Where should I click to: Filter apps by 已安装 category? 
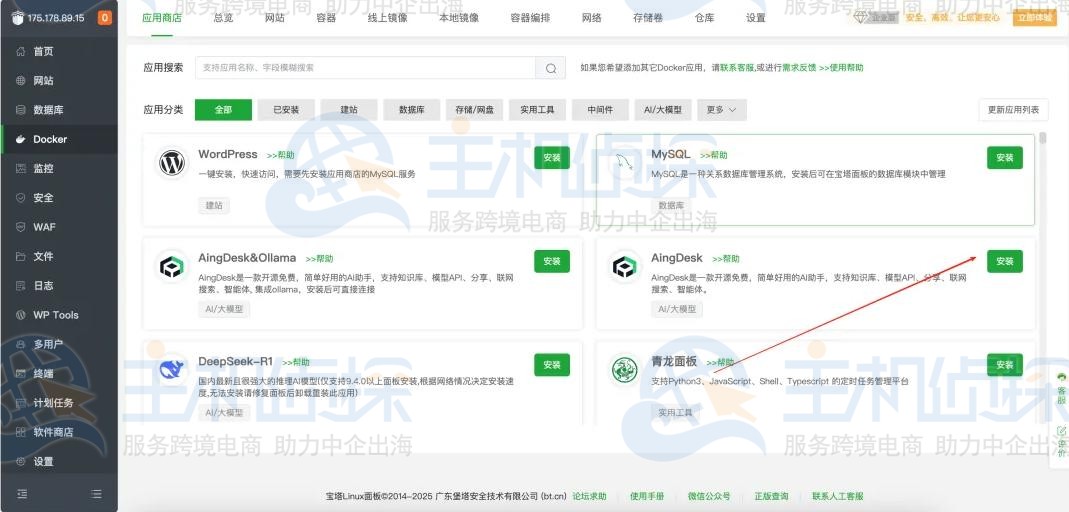[286, 110]
